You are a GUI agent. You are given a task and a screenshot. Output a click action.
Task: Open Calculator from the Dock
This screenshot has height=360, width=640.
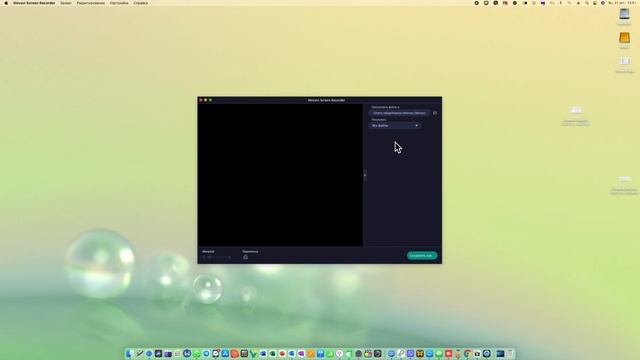tap(244, 353)
